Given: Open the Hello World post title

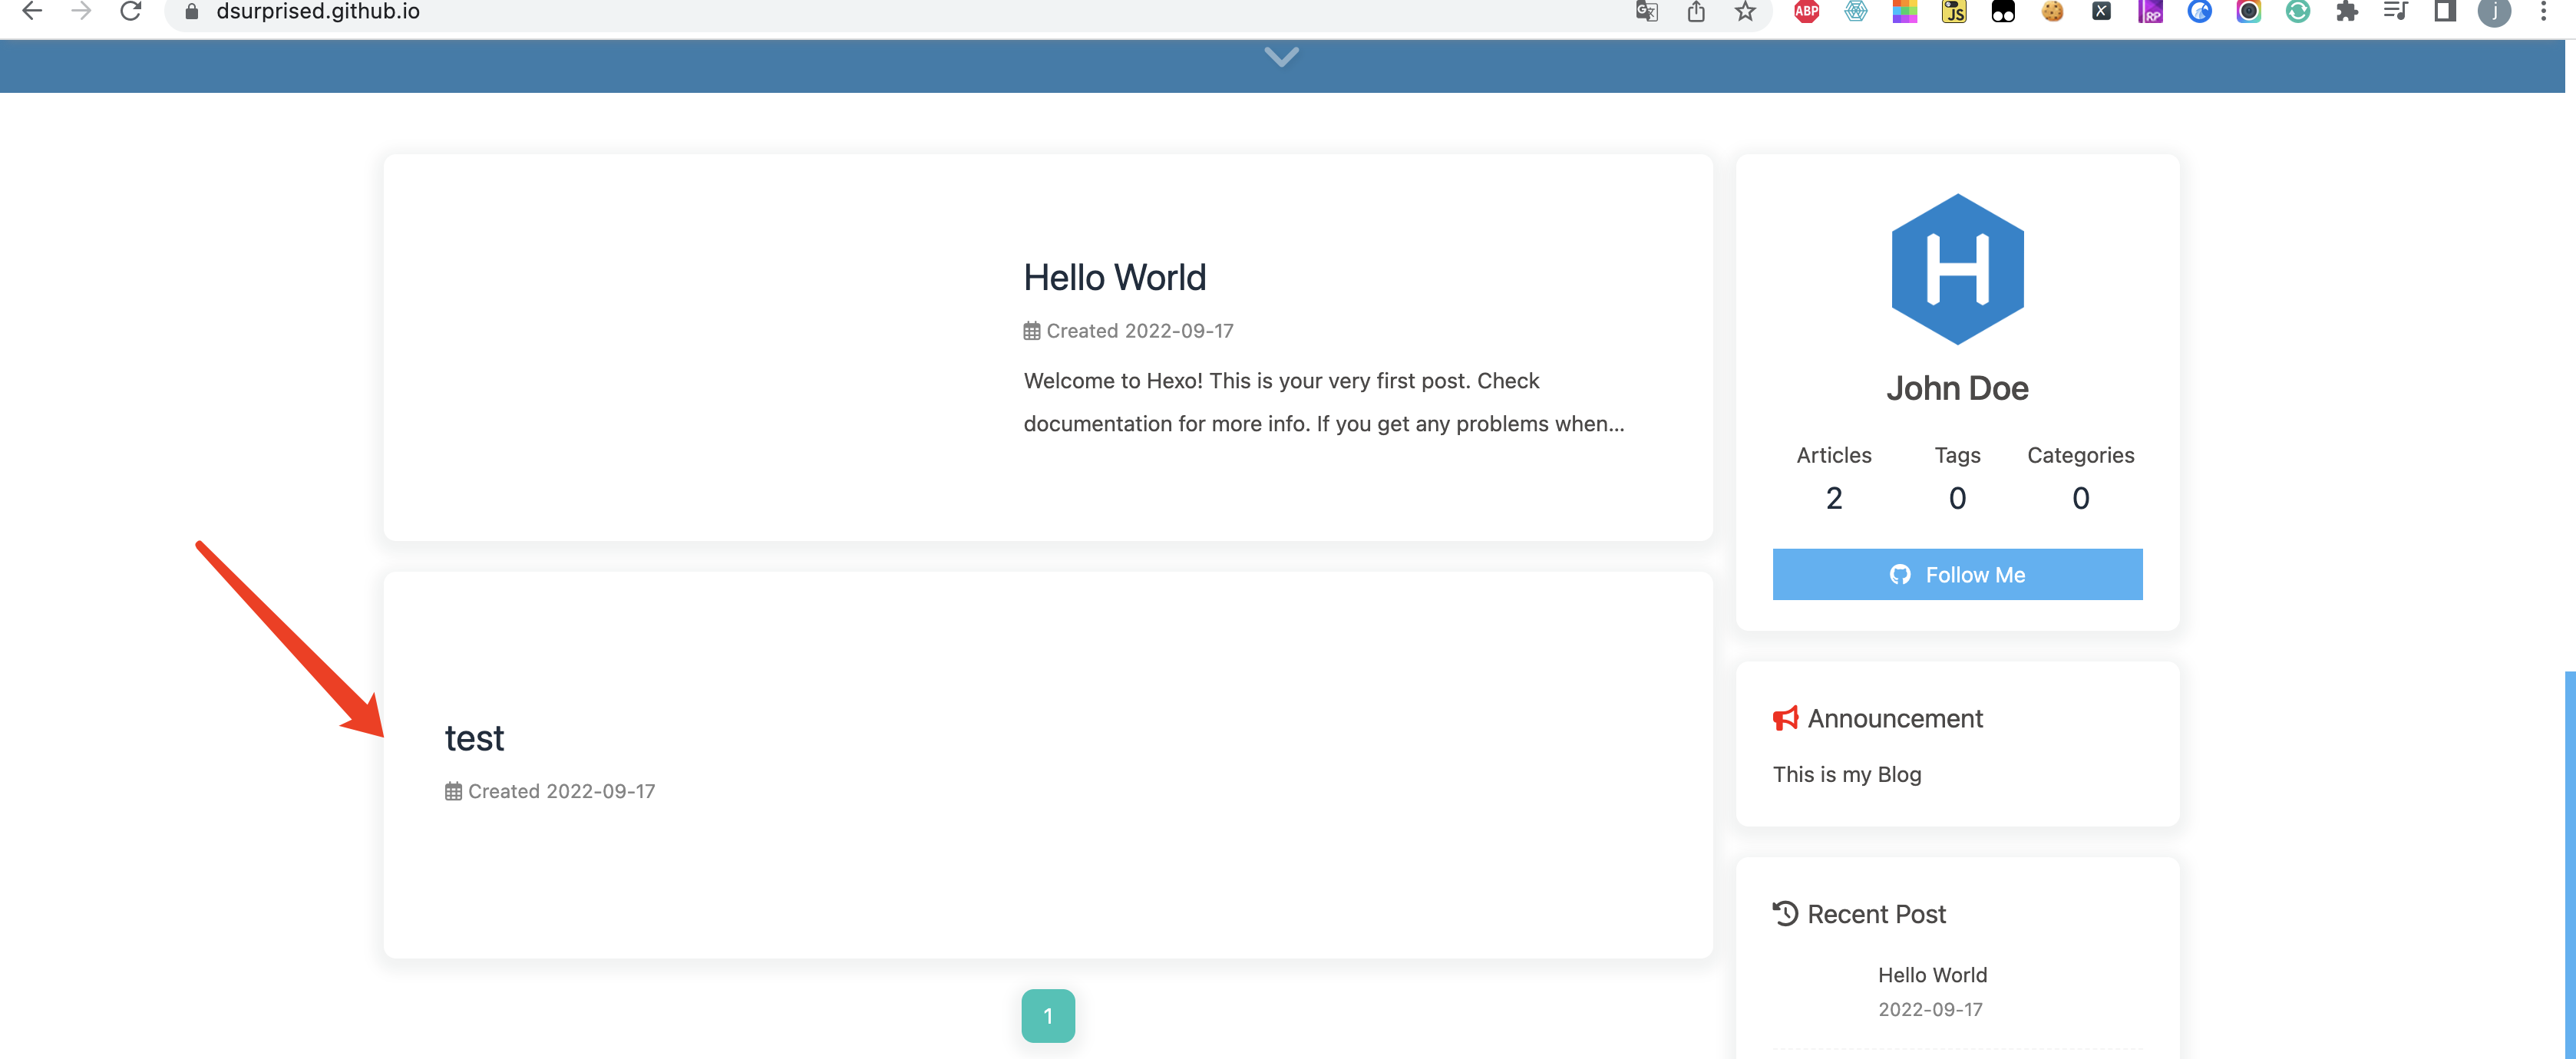Looking at the screenshot, I should pos(1114,277).
